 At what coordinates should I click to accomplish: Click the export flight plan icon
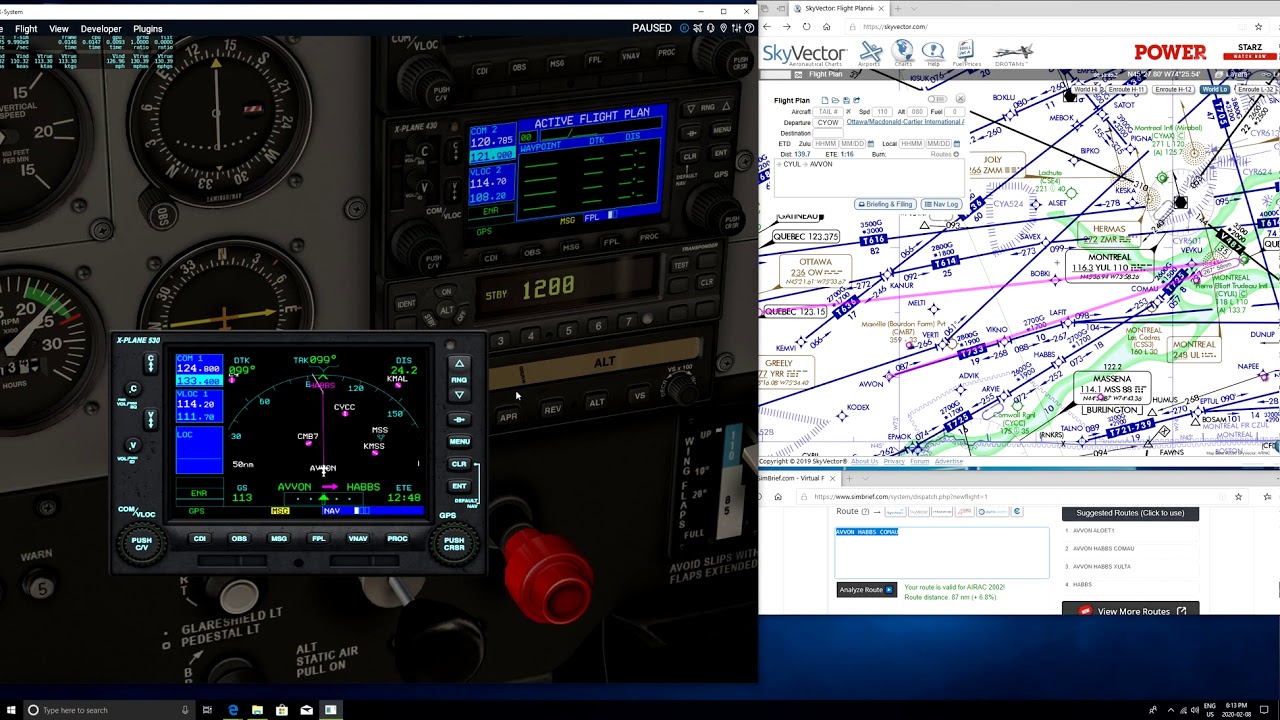point(856,100)
